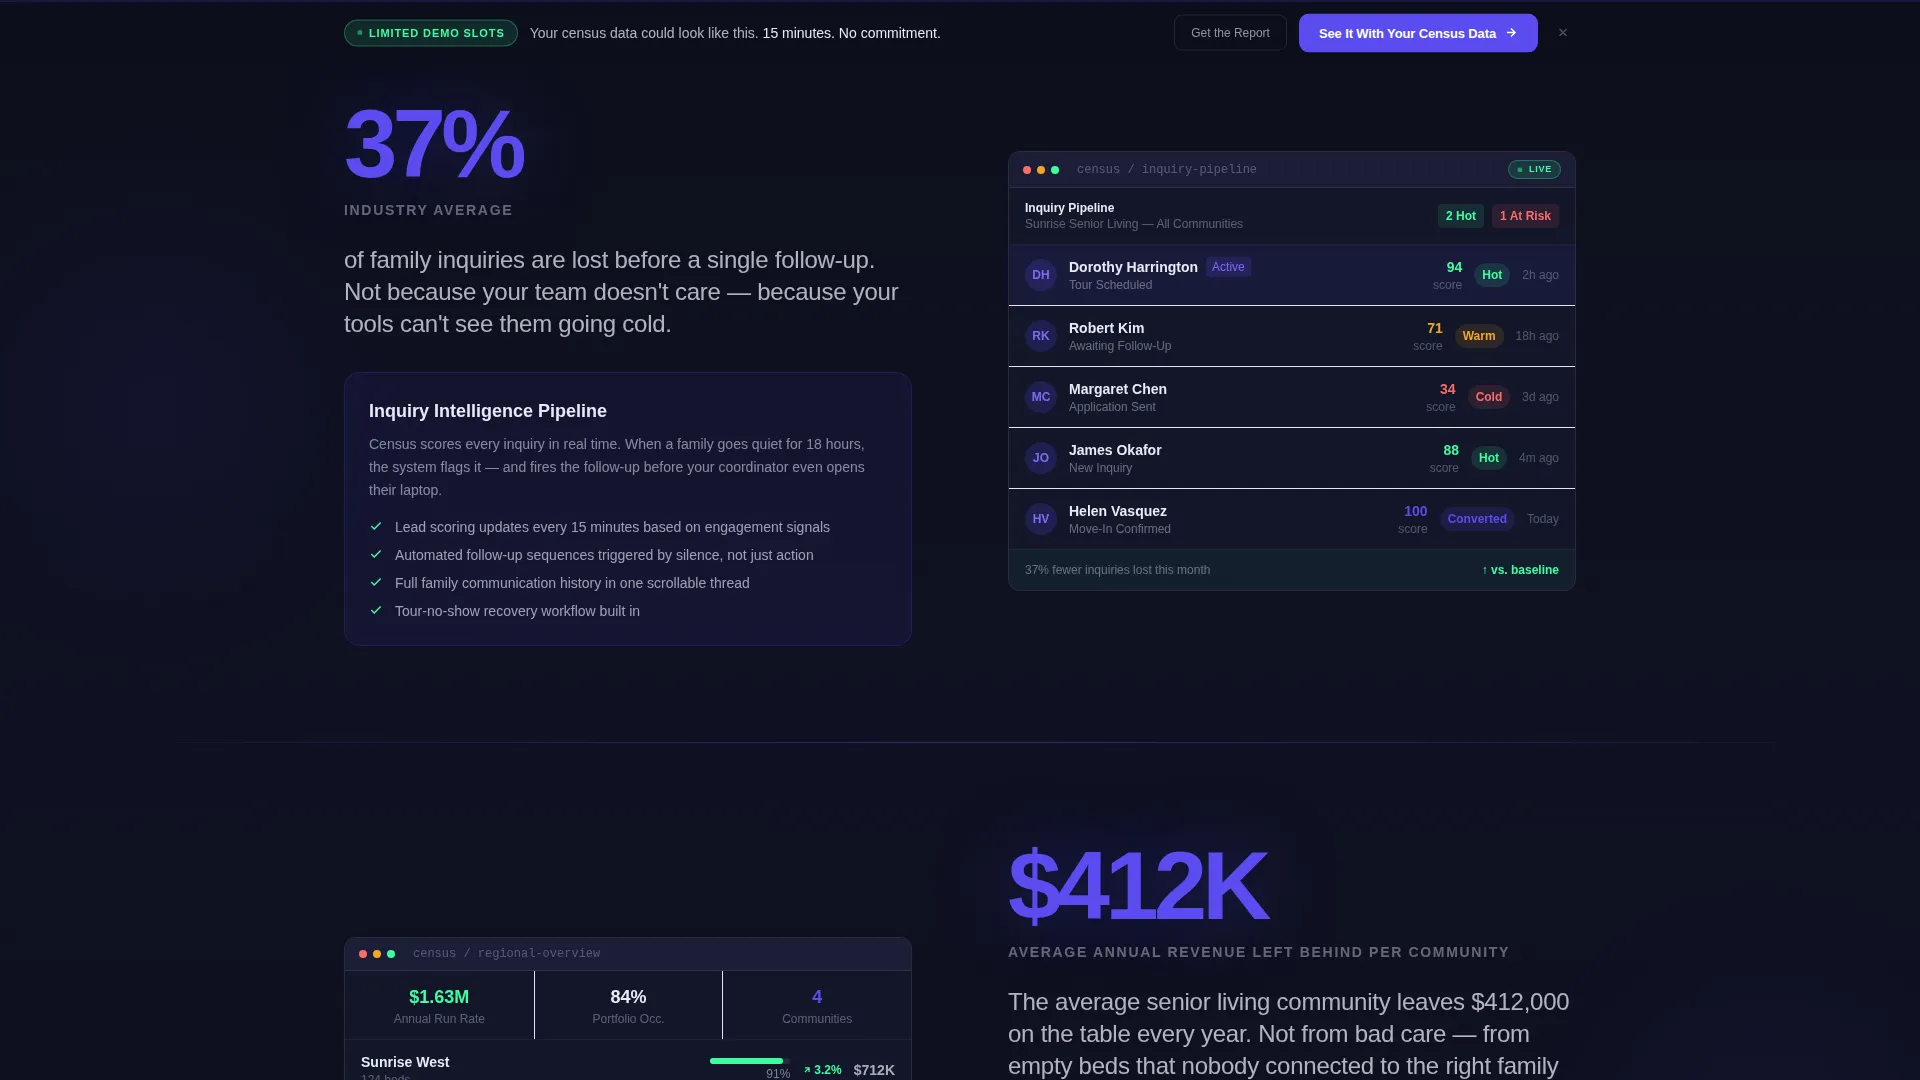
Task: Click 37% fewer inquiries lost this month
Action: 1117,570
